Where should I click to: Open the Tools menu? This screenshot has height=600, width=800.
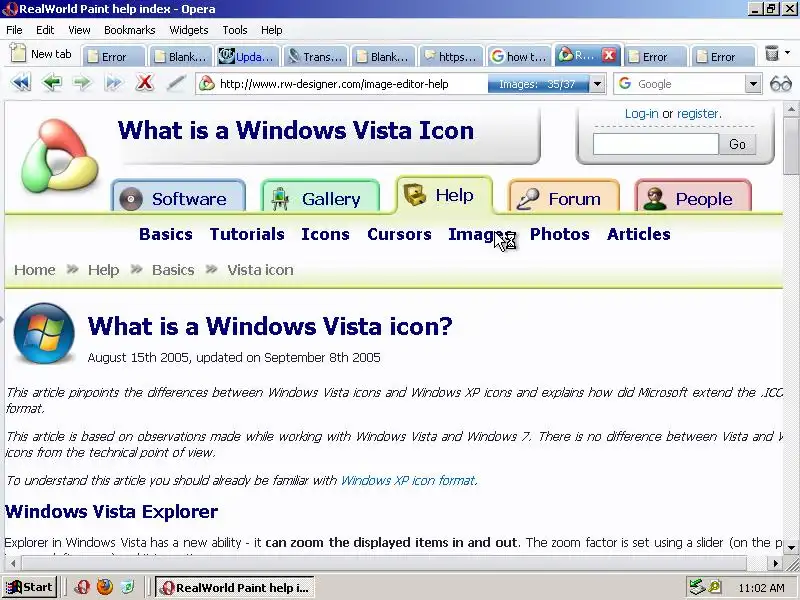(235, 30)
